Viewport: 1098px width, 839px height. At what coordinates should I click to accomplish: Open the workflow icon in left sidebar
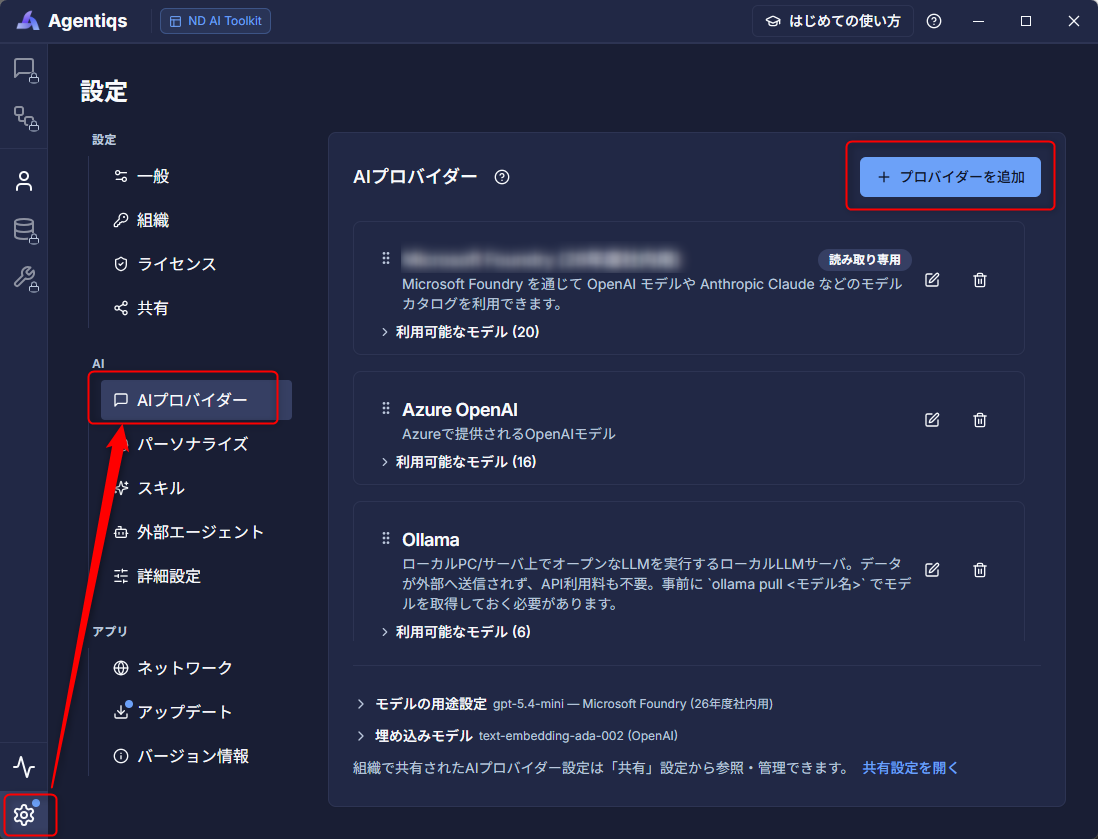click(25, 118)
